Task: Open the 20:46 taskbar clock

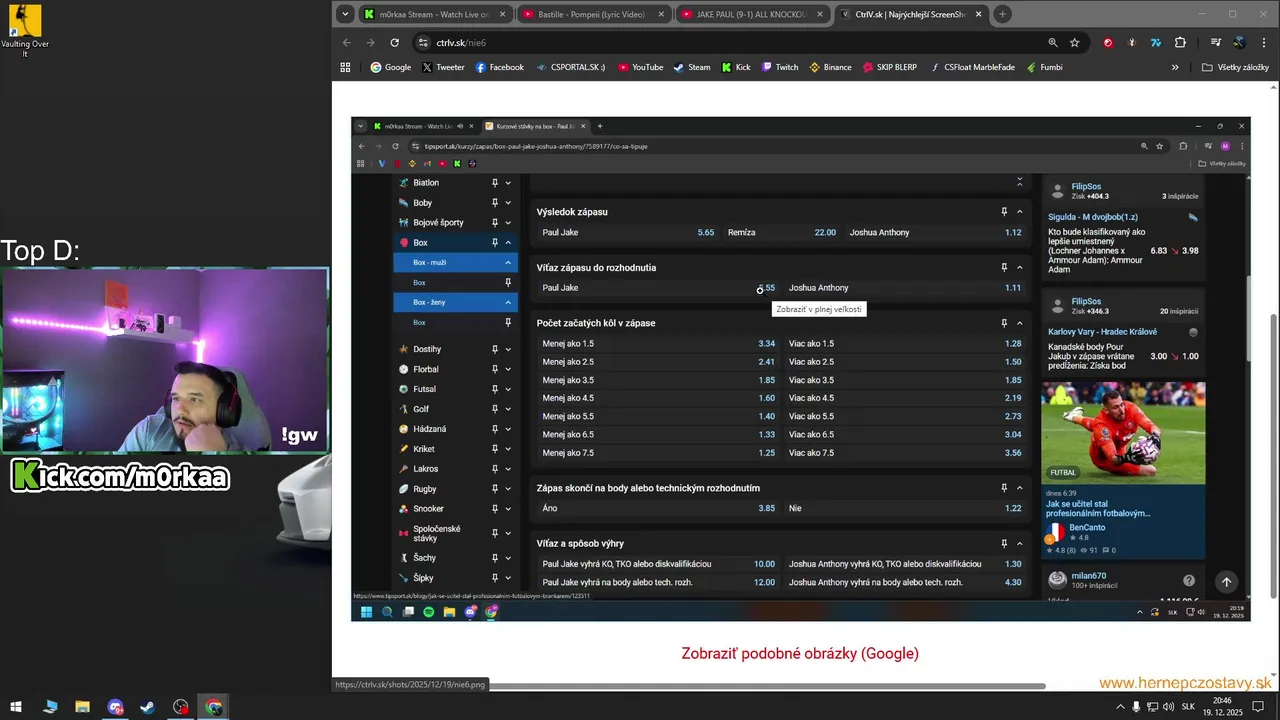Action: pyautogui.click(x=1222, y=707)
